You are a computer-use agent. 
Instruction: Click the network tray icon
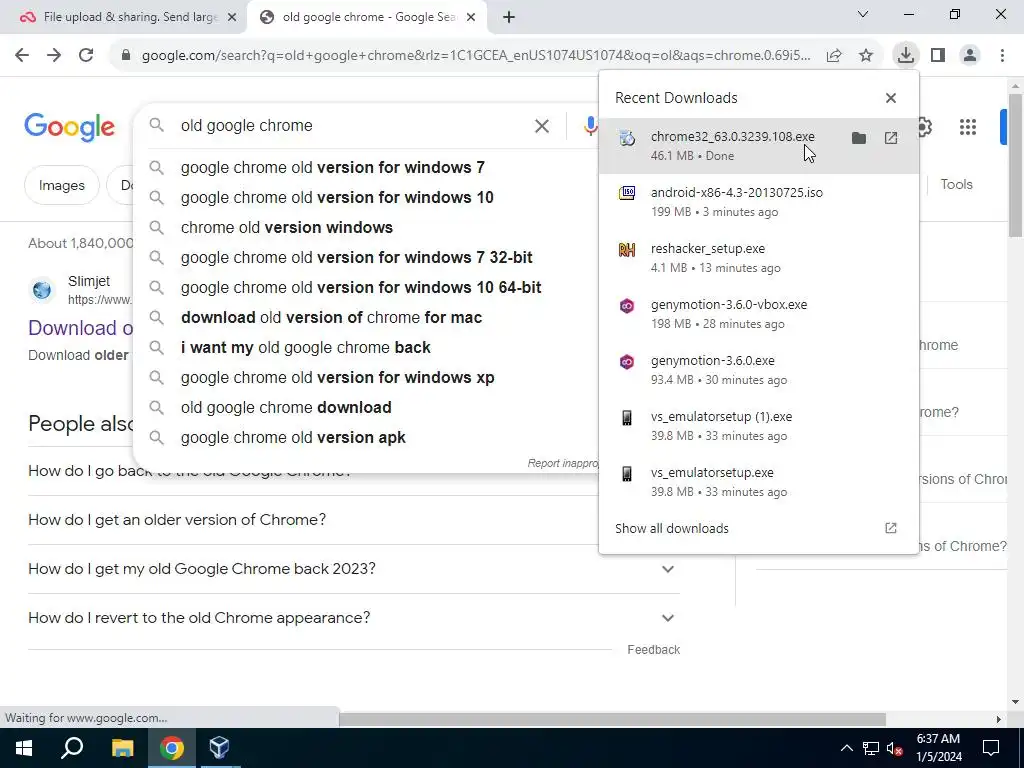[871, 748]
